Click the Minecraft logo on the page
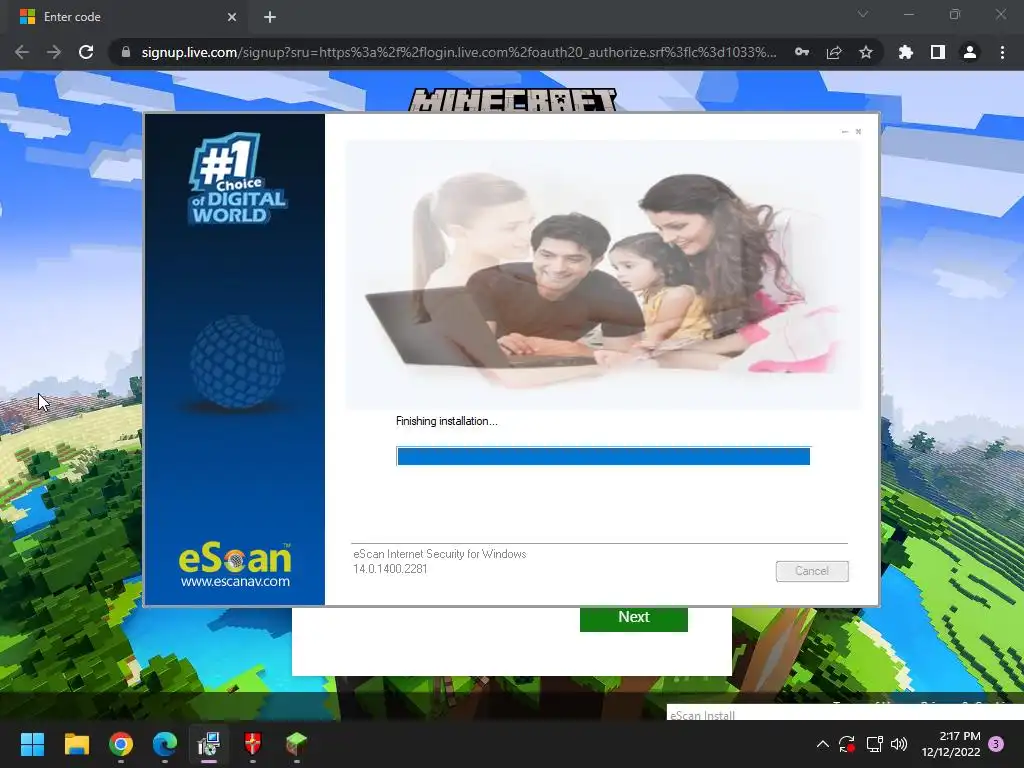 [x=513, y=100]
